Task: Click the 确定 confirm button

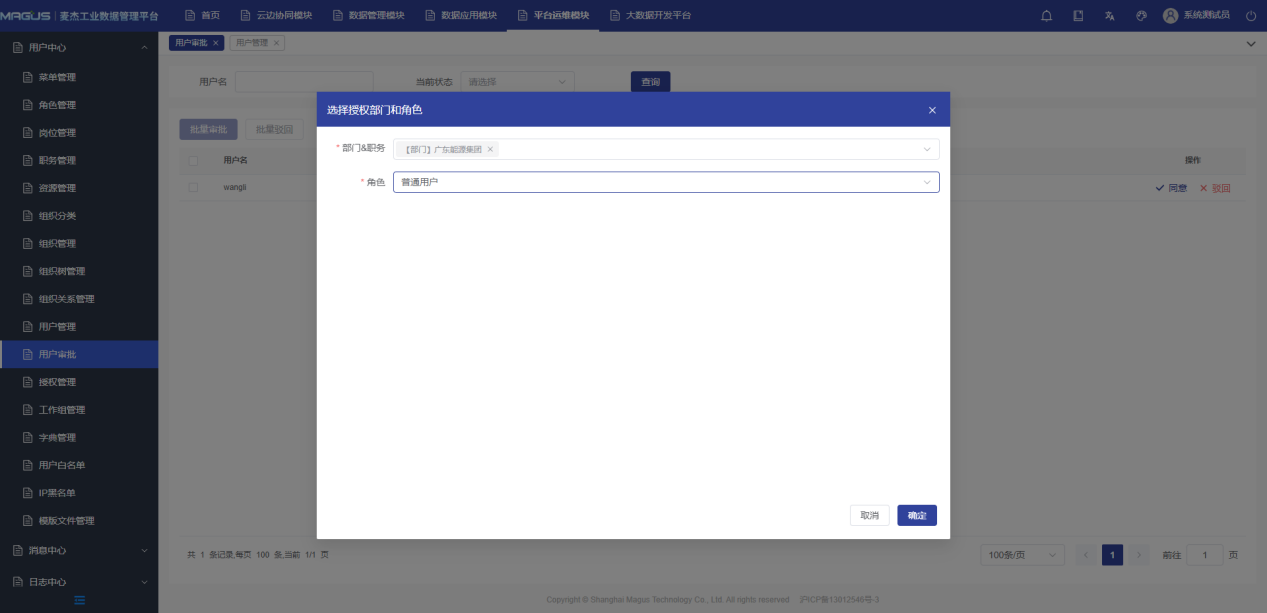Action: 916,515
